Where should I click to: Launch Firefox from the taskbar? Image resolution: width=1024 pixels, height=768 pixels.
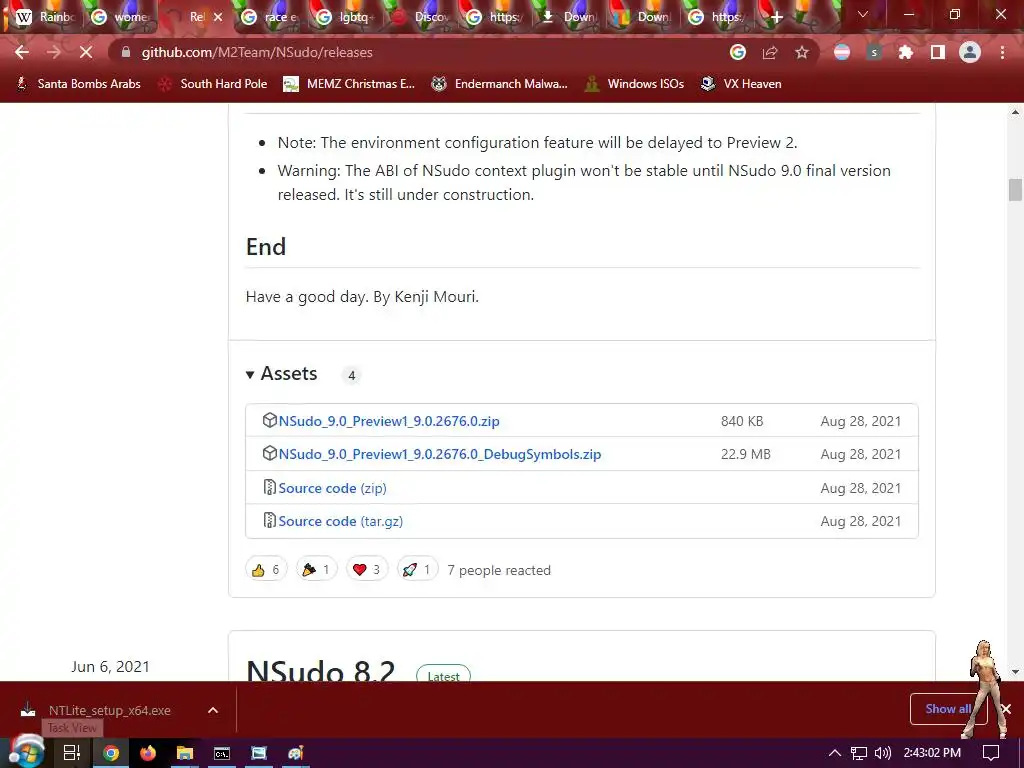tap(148, 753)
